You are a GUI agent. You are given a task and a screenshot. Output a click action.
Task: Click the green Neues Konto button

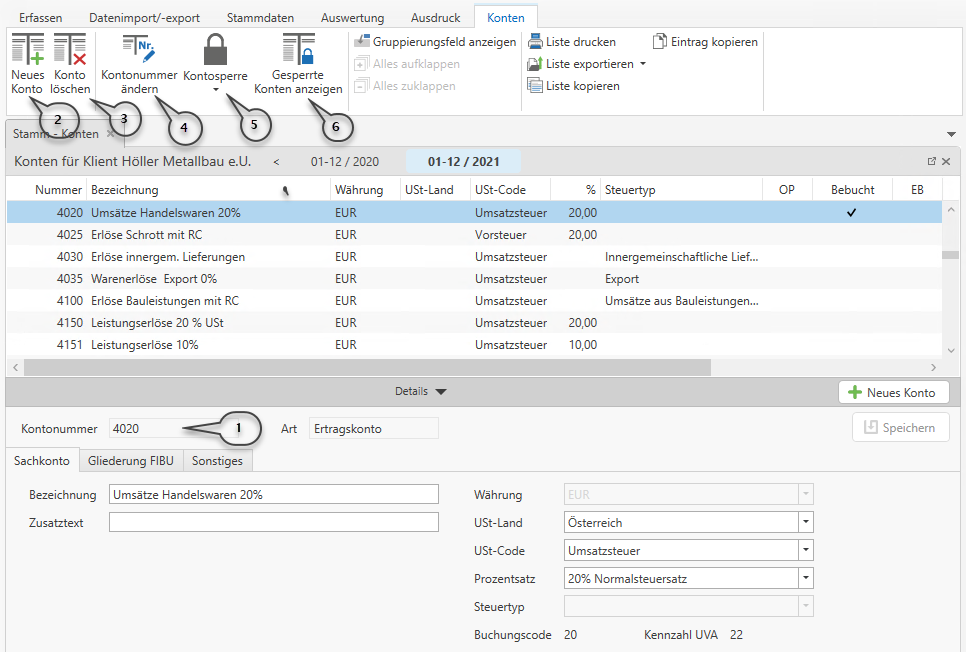click(893, 393)
